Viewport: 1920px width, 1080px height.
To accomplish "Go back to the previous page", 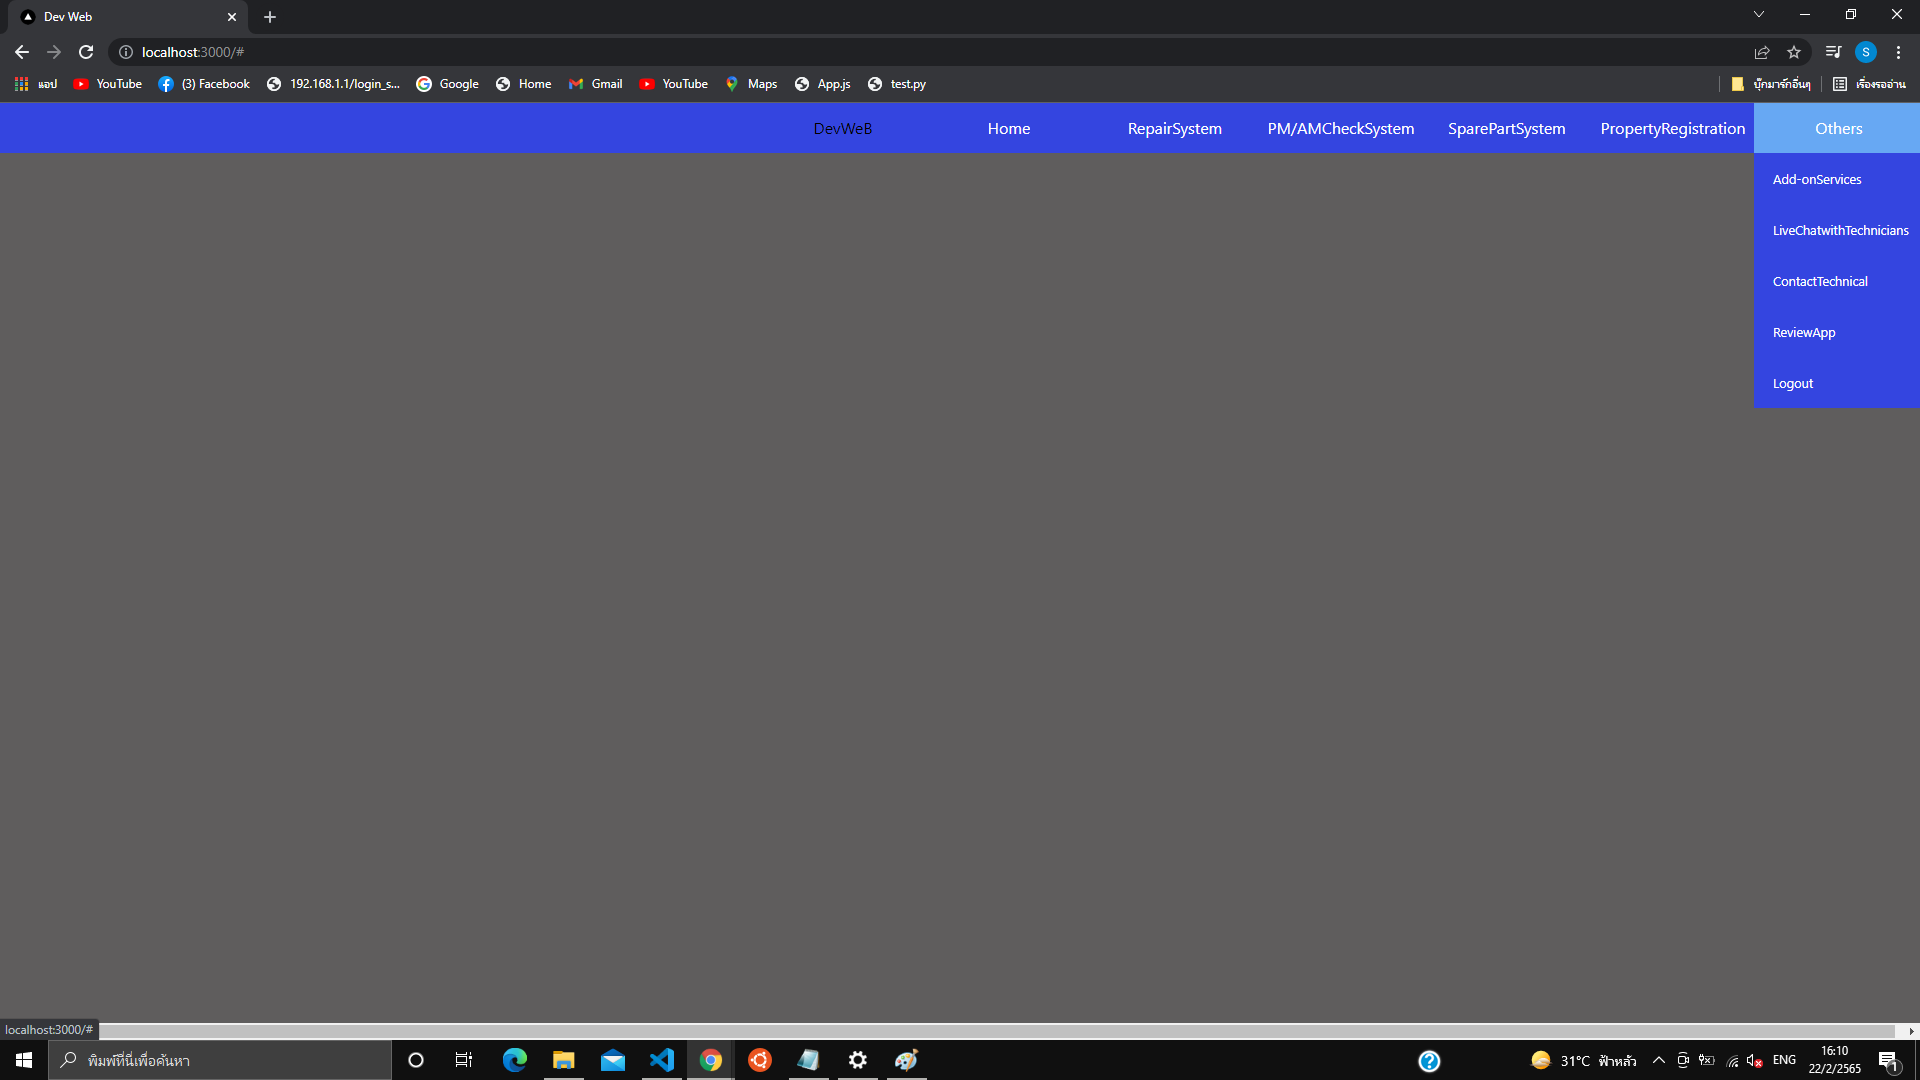I will (22, 52).
